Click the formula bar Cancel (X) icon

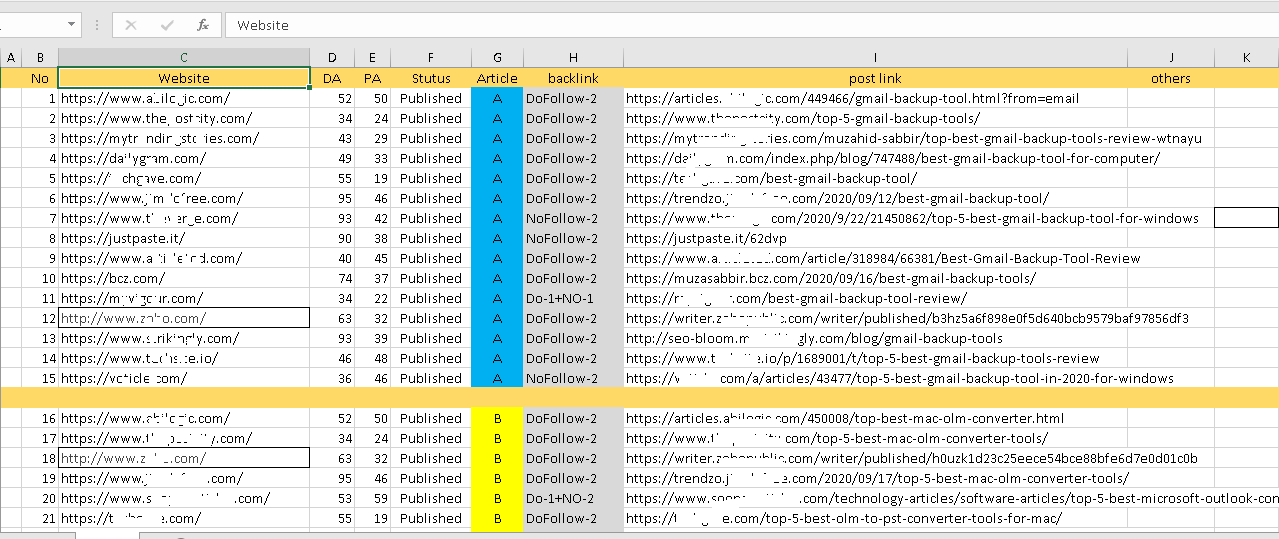[131, 25]
